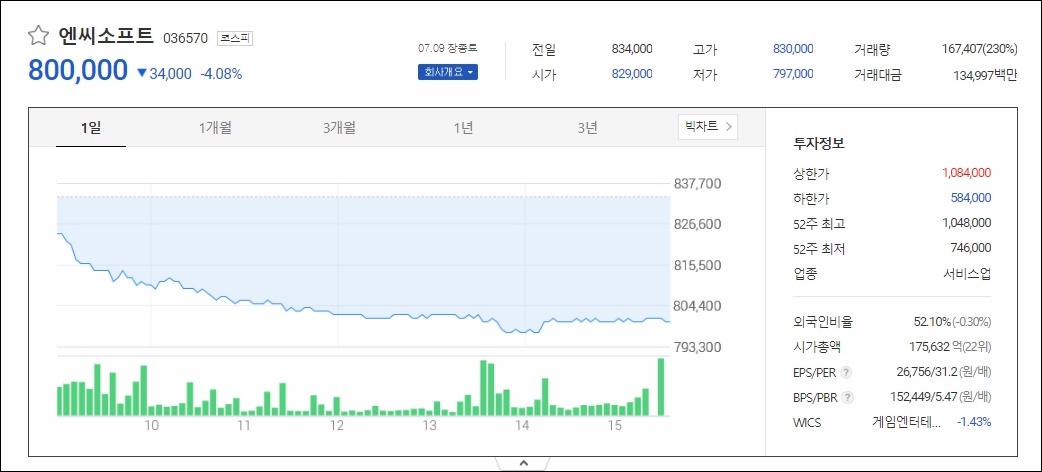Switch to the 1개월 chart tab
Screen dimensions: 1042x472
(x=215, y=128)
